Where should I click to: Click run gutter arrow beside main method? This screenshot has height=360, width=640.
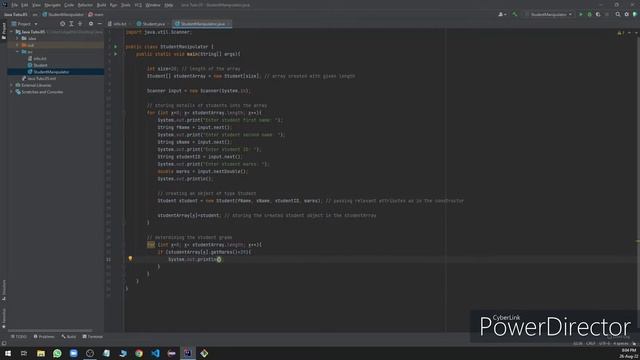click(x=116, y=54)
